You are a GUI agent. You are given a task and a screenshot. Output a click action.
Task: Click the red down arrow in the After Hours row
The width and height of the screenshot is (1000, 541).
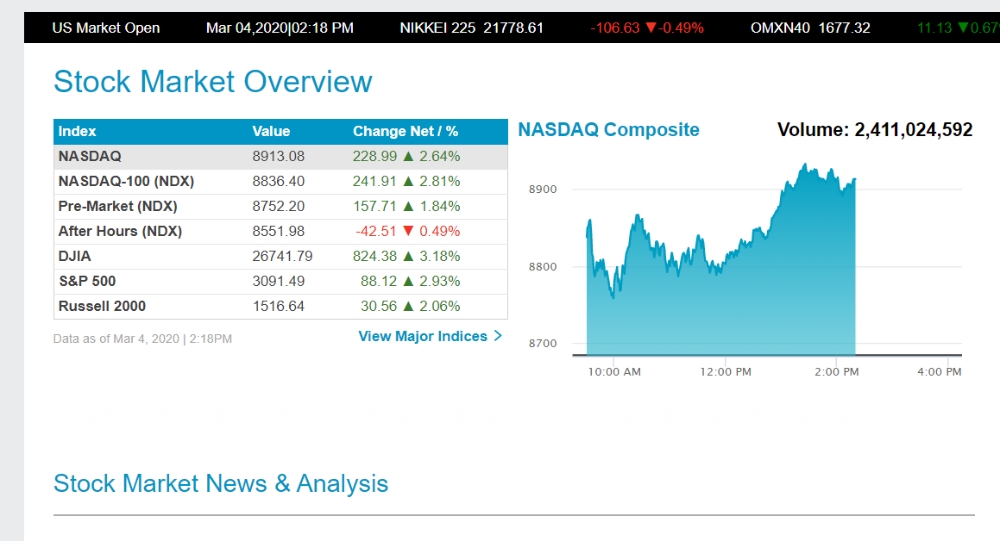(x=408, y=232)
